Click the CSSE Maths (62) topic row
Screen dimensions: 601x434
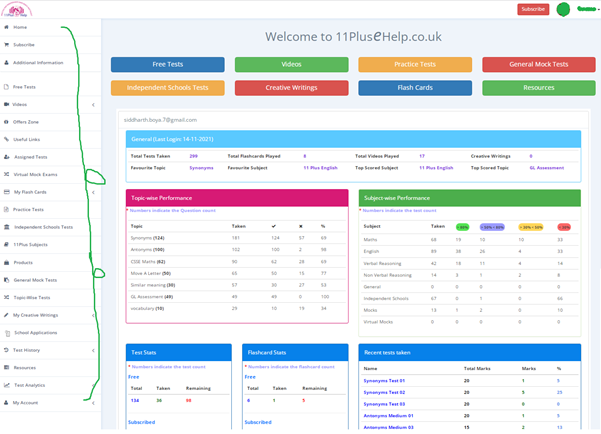(237, 262)
